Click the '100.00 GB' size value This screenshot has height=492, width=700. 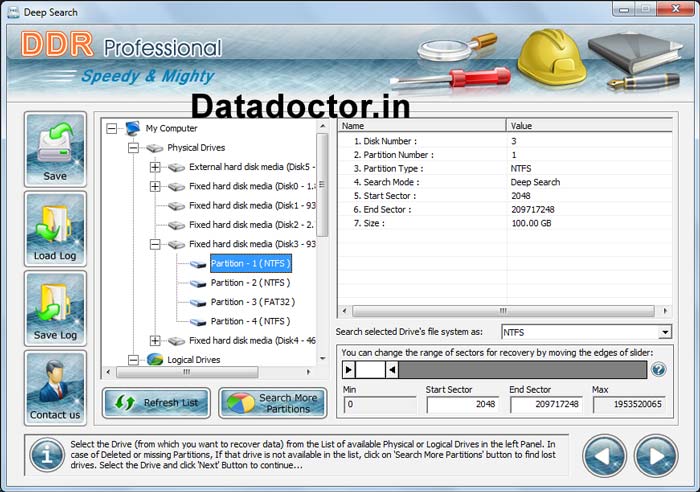(x=531, y=223)
